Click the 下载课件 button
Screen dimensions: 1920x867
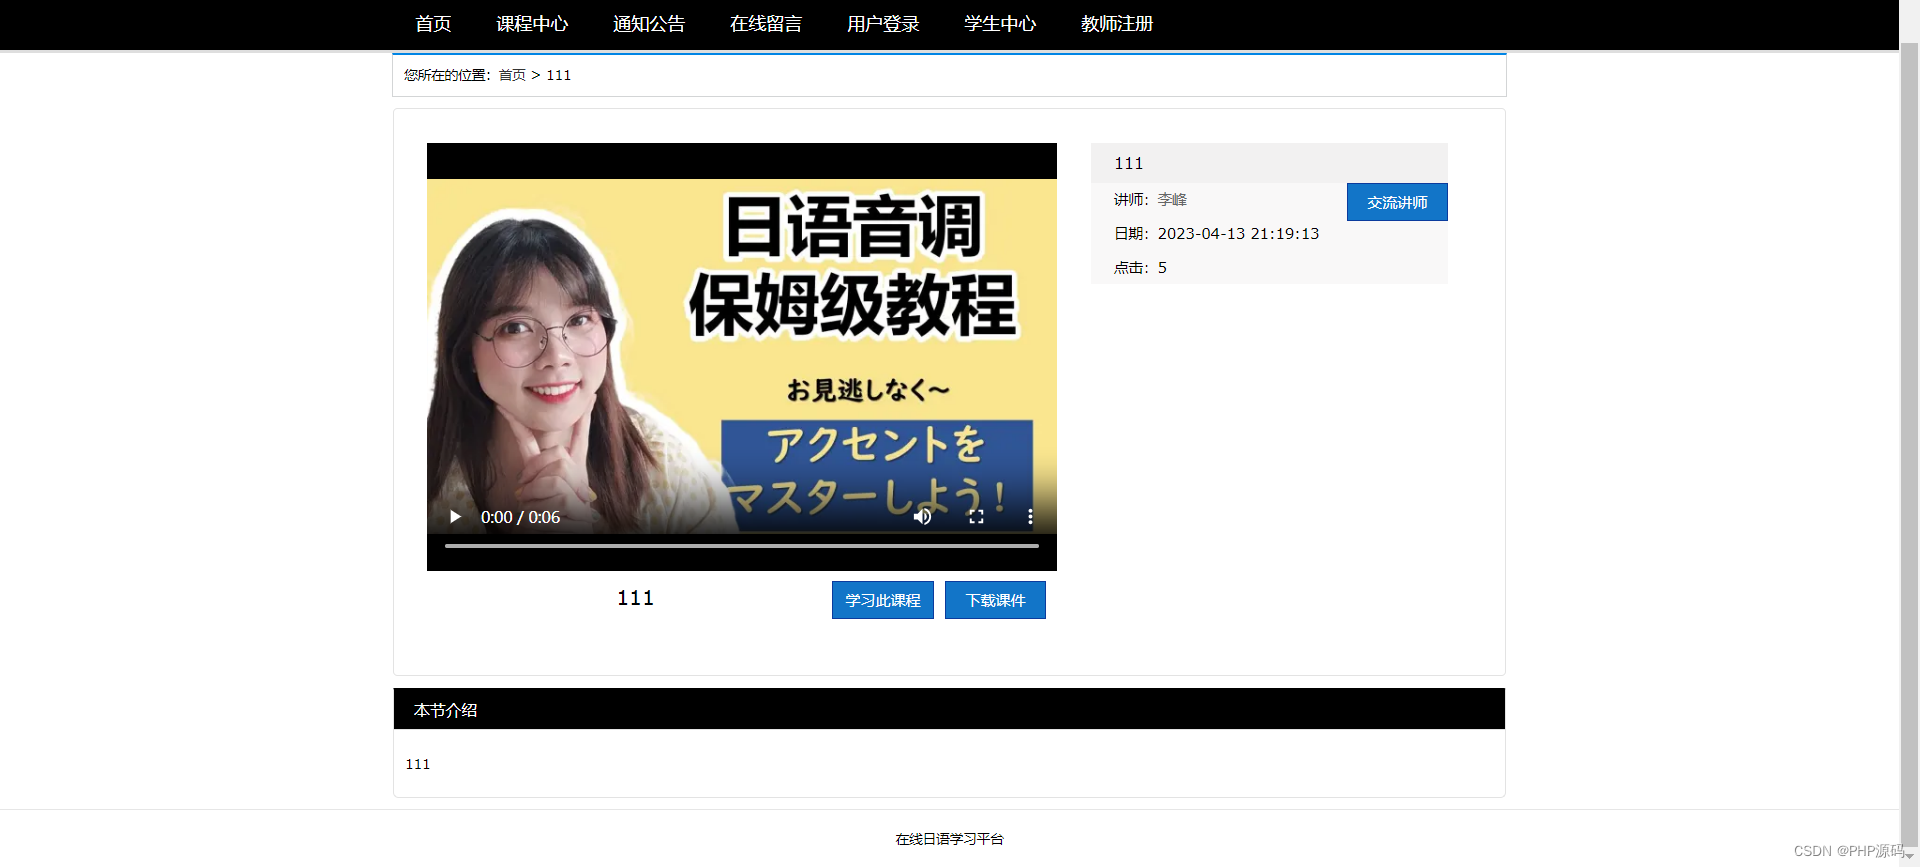tap(995, 600)
